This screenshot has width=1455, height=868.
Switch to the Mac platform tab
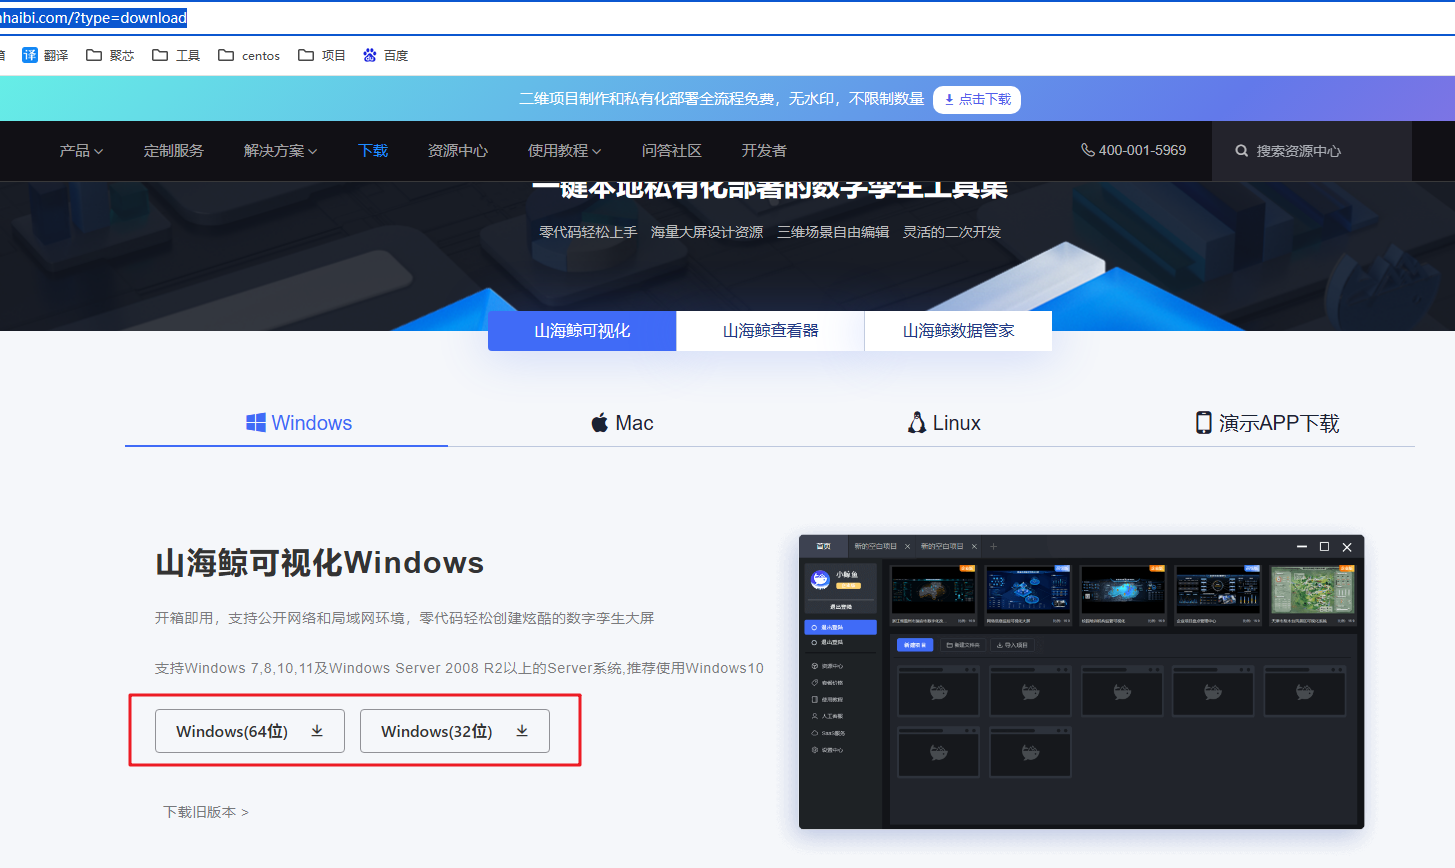coord(622,423)
